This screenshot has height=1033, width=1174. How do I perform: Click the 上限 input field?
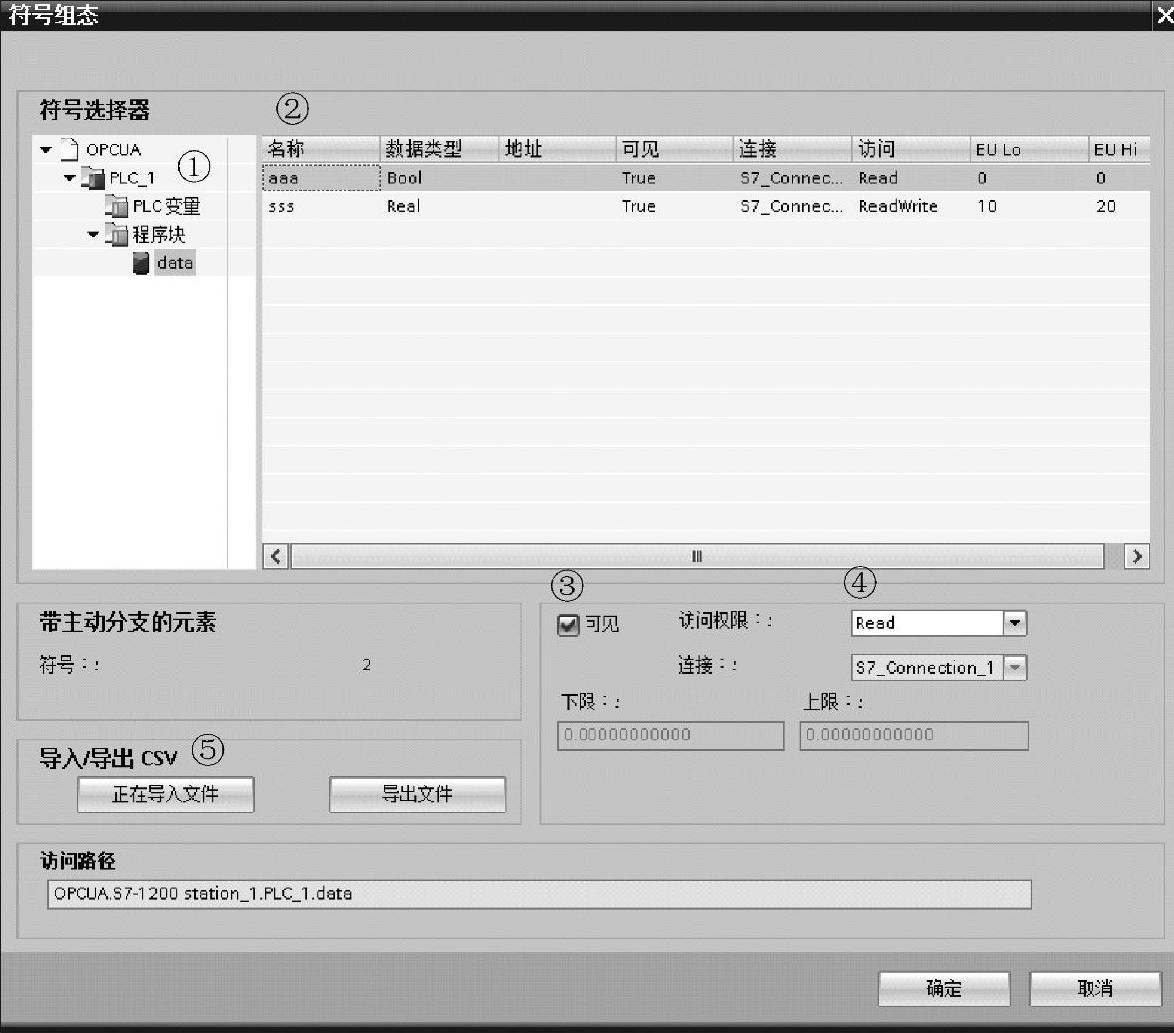click(913, 735)
